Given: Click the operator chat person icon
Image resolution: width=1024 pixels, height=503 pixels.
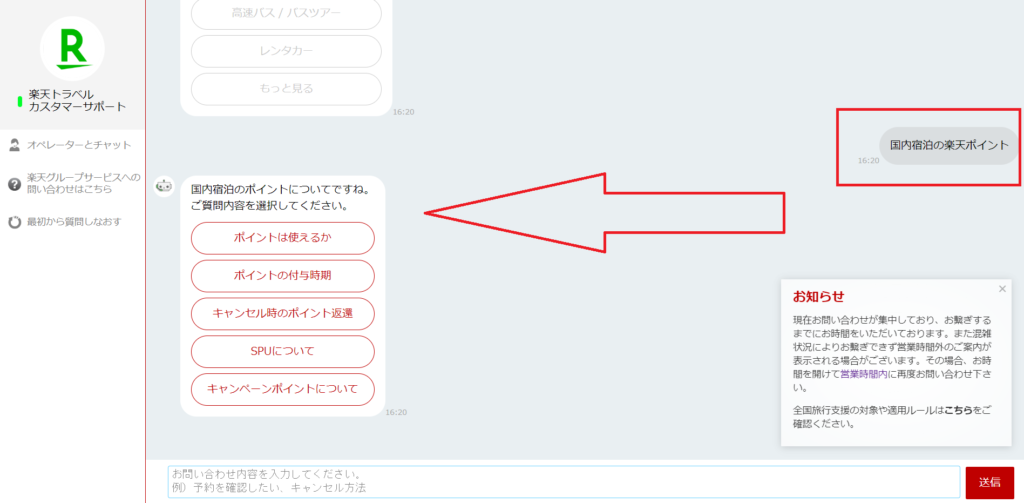Looking at the screenshot, I should 14,145.
